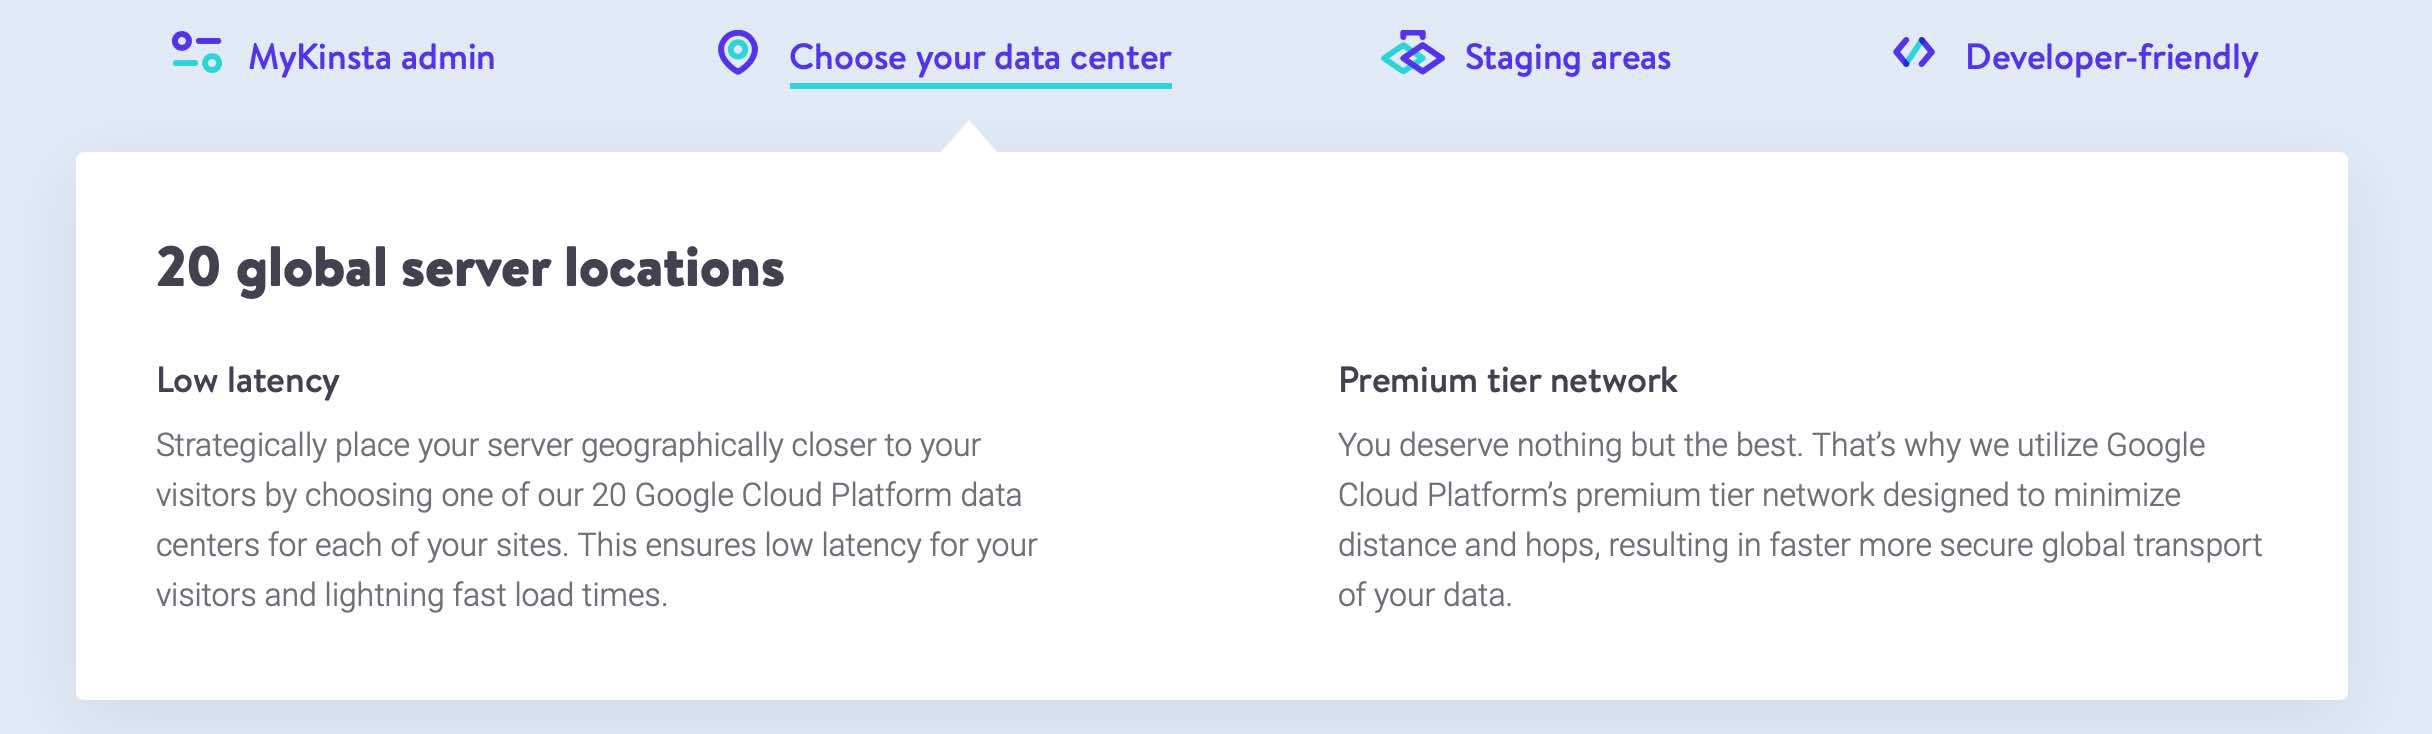Click the white pointer arrow above the panel

968,137
